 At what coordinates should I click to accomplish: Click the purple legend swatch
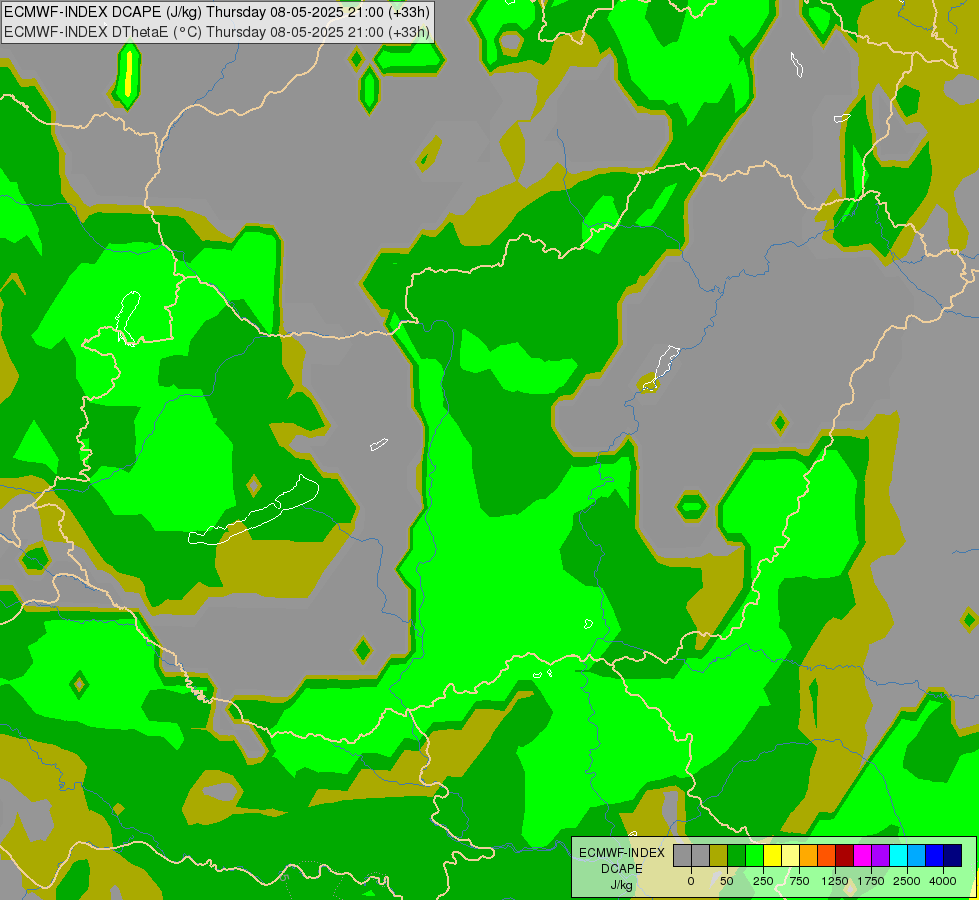[x=880, y=855]
